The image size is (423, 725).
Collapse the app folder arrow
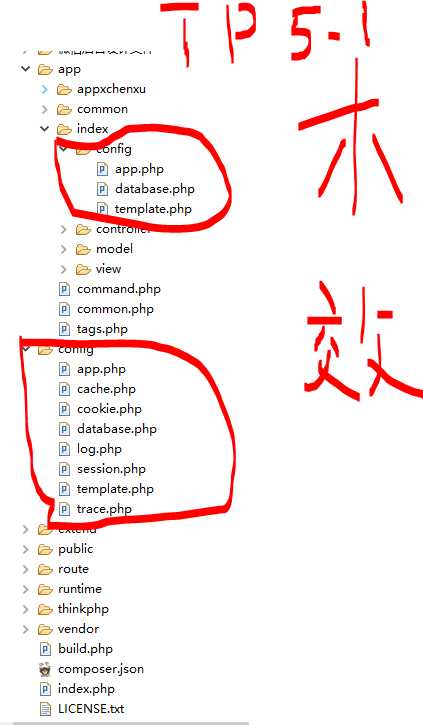pos(26,69)
